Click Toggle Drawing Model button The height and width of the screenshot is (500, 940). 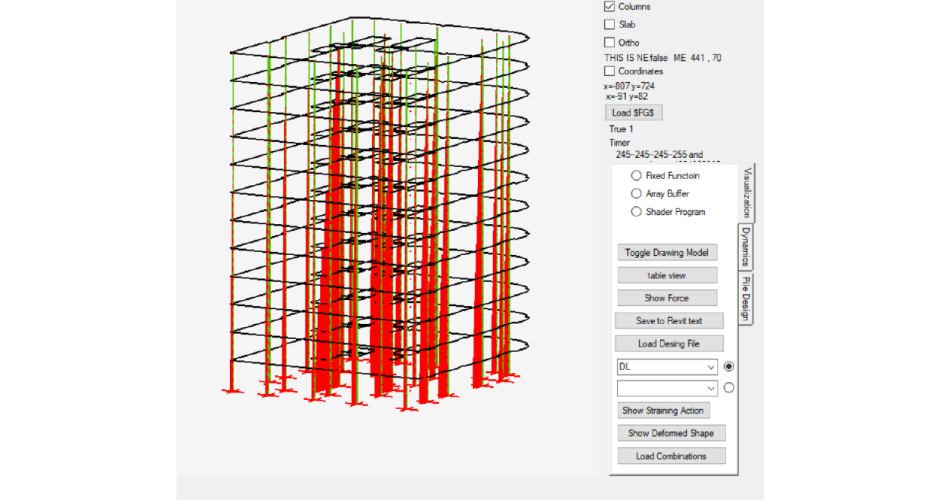(x=667, y=252)
